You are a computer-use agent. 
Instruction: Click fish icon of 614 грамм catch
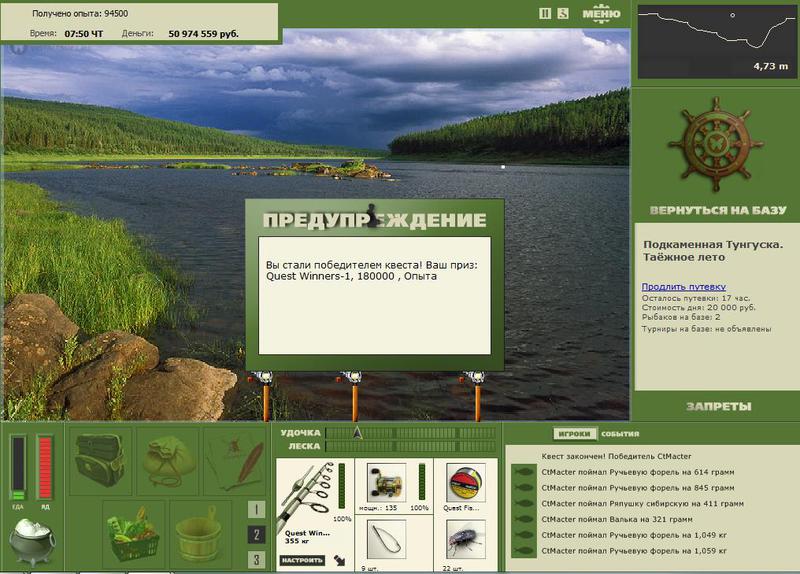(x=523, y=472)
